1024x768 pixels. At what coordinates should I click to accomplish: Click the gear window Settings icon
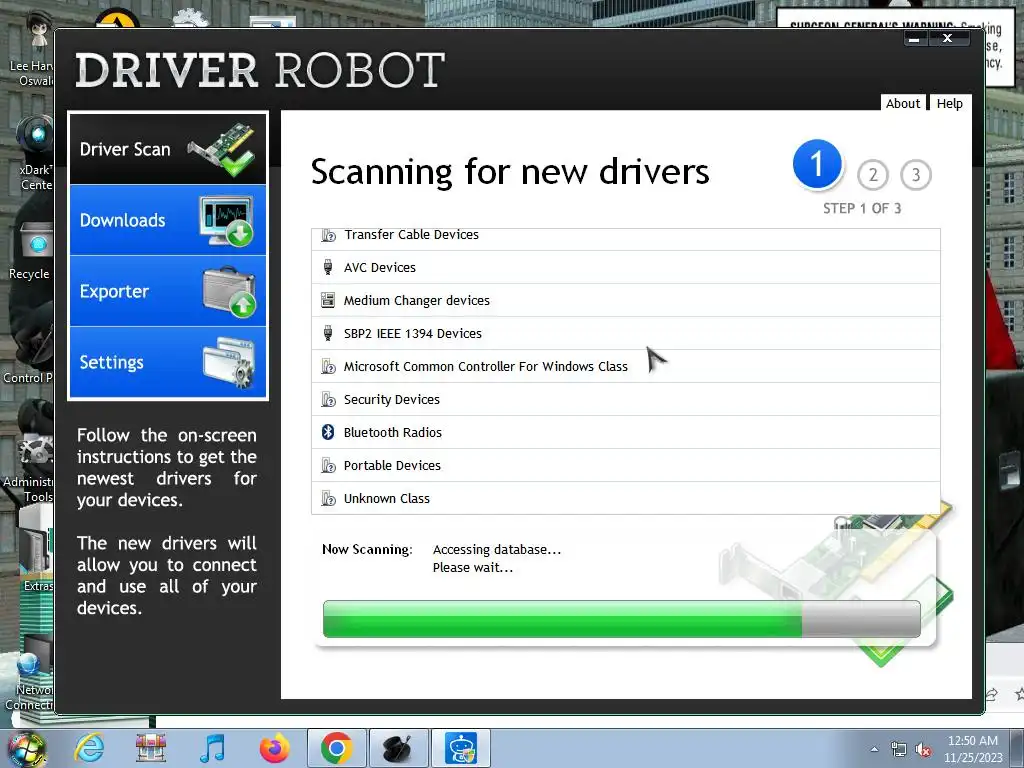point(229,362)
